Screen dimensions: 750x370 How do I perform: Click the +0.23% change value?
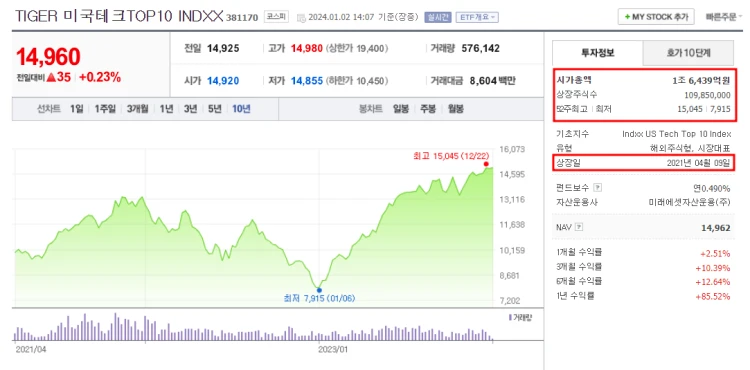point(100,77)
